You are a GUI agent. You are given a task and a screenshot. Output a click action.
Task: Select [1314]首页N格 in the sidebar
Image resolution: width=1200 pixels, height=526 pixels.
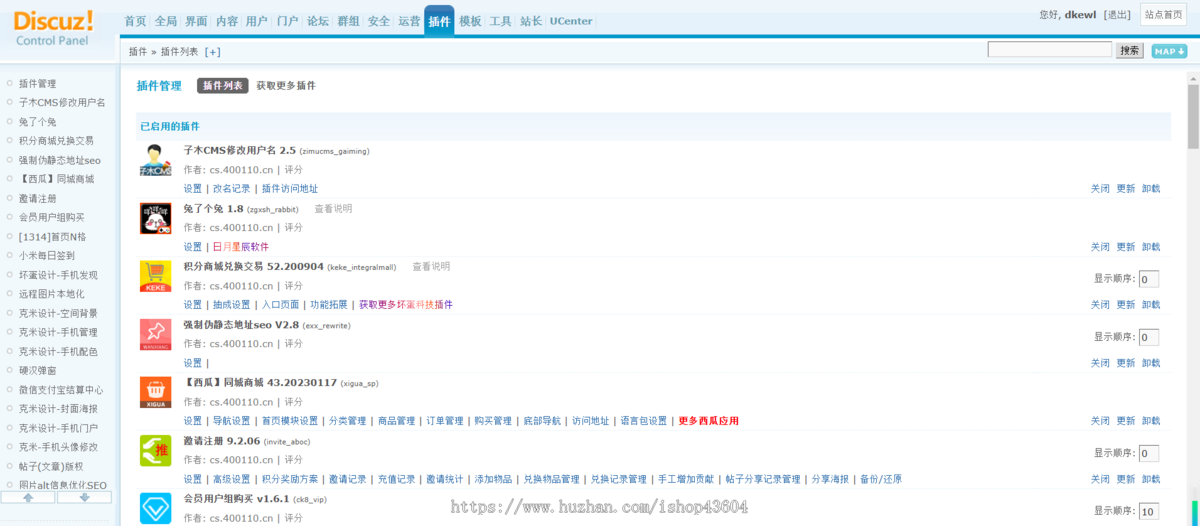52,236
